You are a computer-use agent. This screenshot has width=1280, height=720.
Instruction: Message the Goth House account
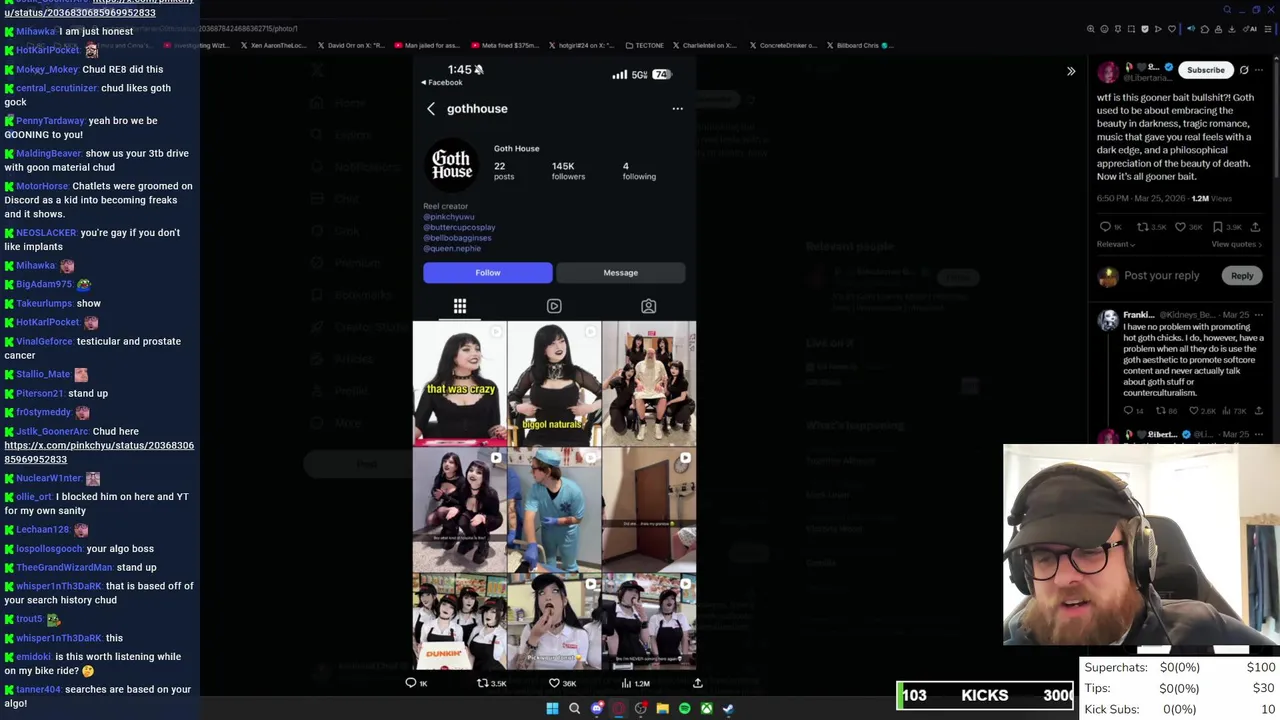(x=620, y=272)
